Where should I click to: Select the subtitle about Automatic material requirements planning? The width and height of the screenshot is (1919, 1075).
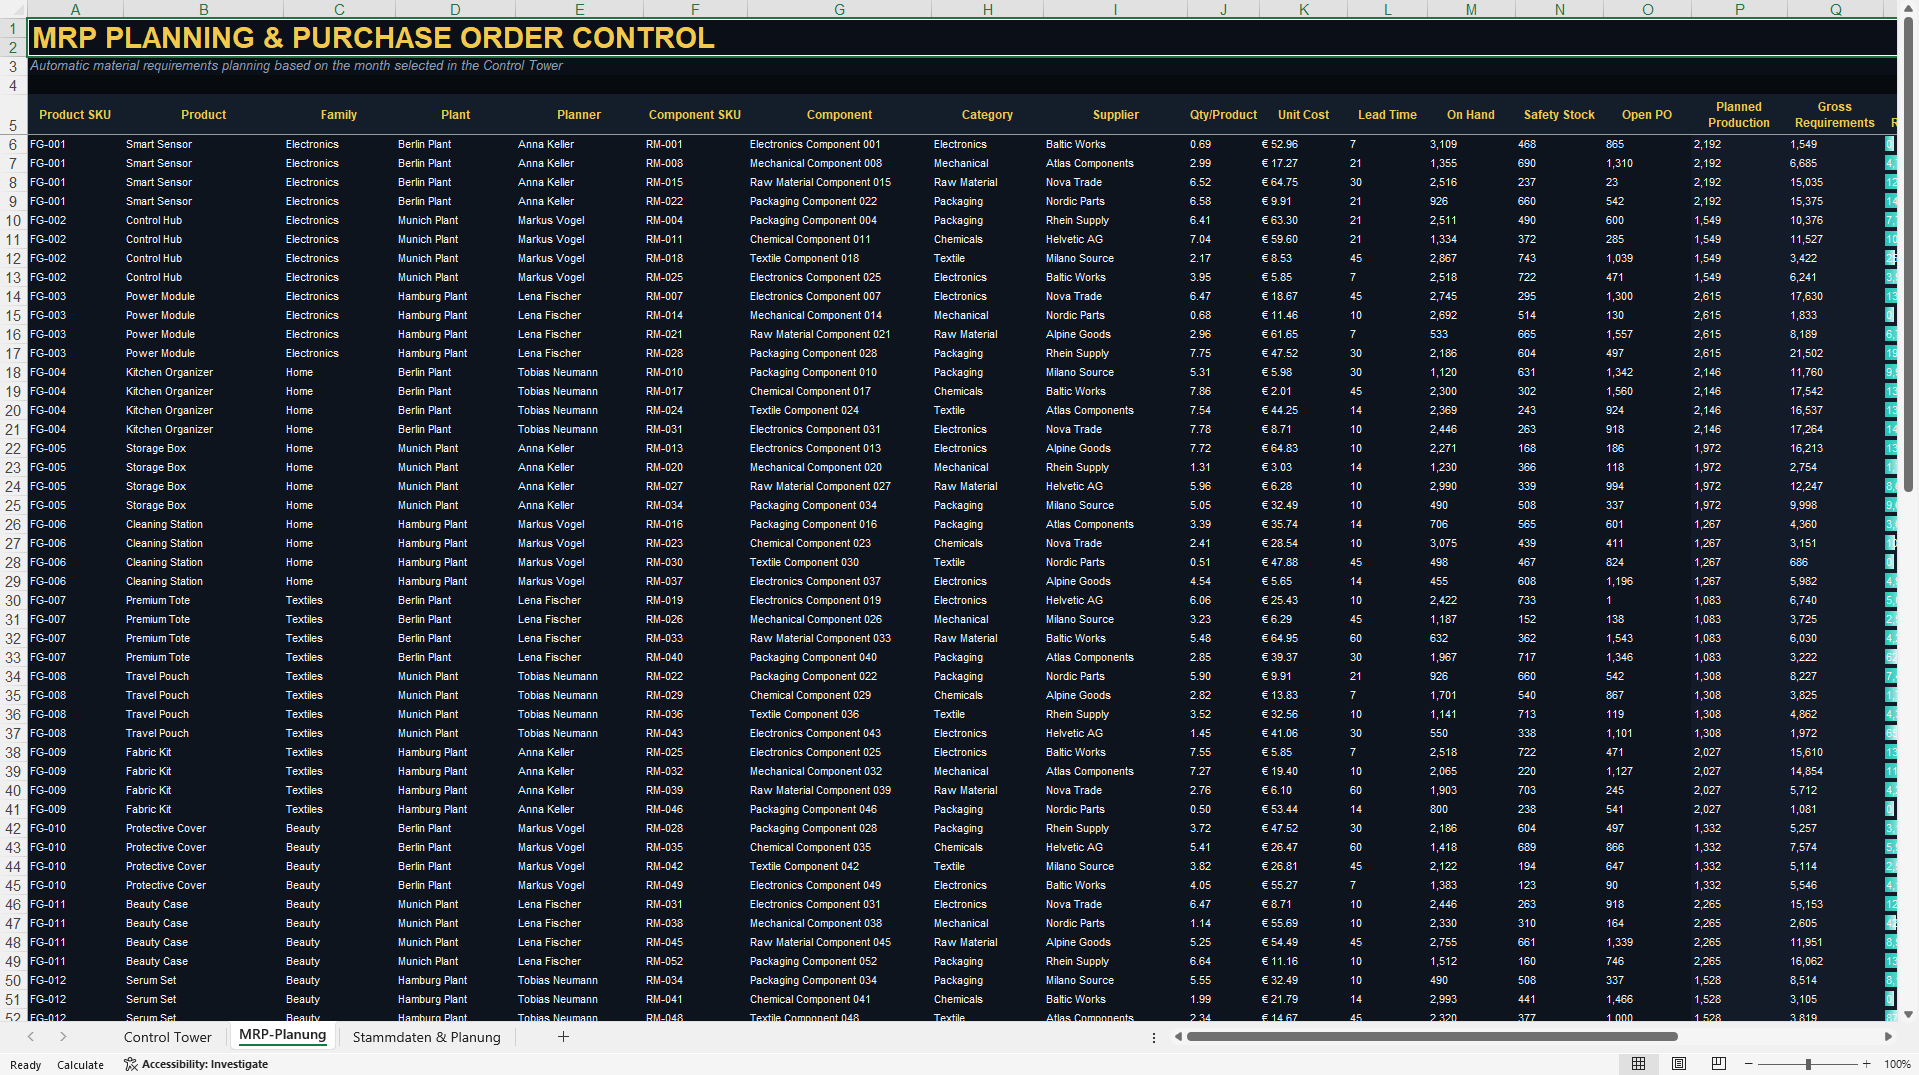[296, 66]
